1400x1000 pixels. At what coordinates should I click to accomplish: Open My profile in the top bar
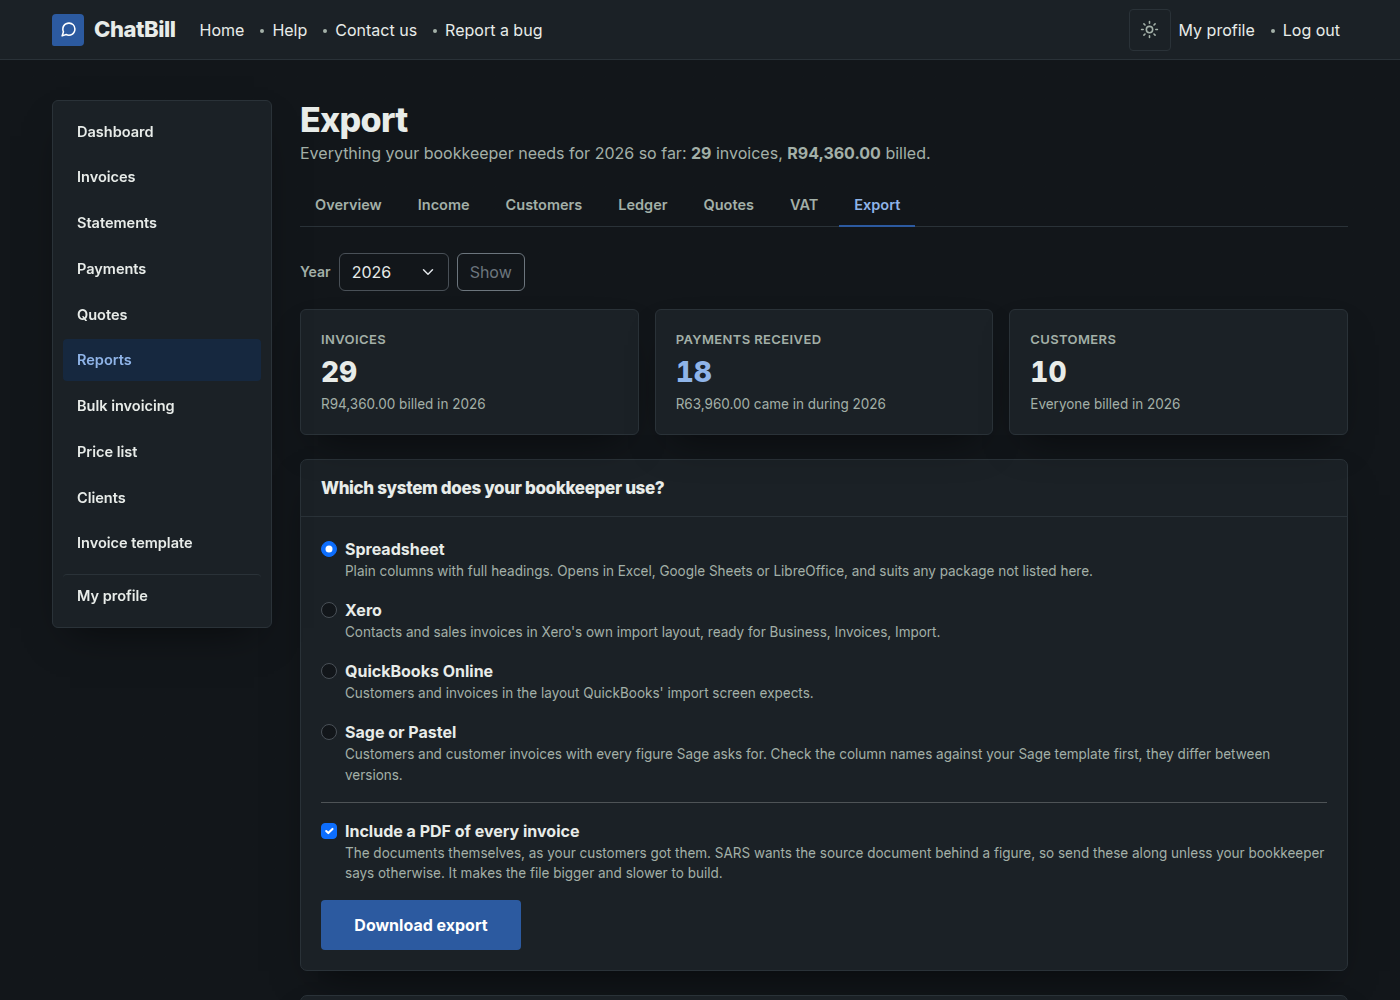pos(1217,30)
